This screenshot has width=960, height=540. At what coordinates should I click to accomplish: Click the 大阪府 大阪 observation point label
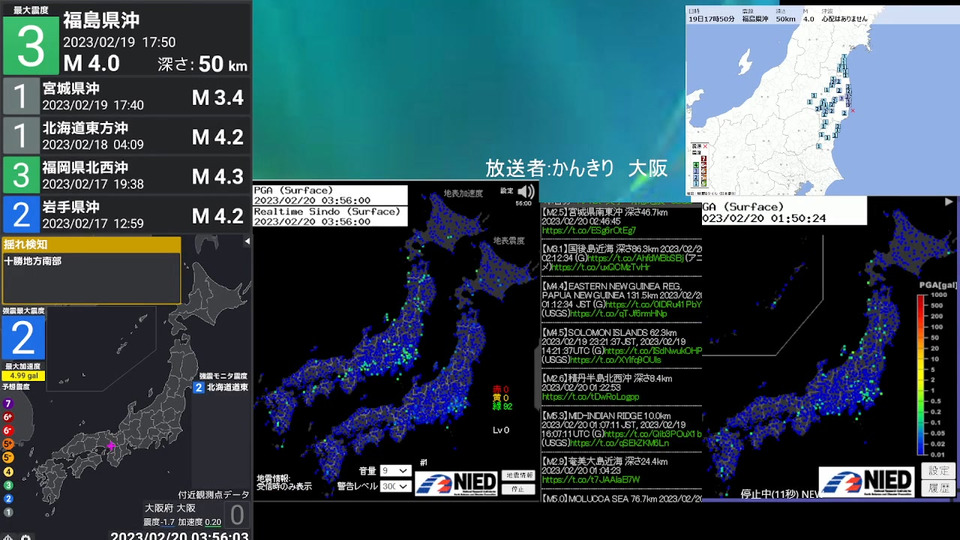[x=170, y=508]
